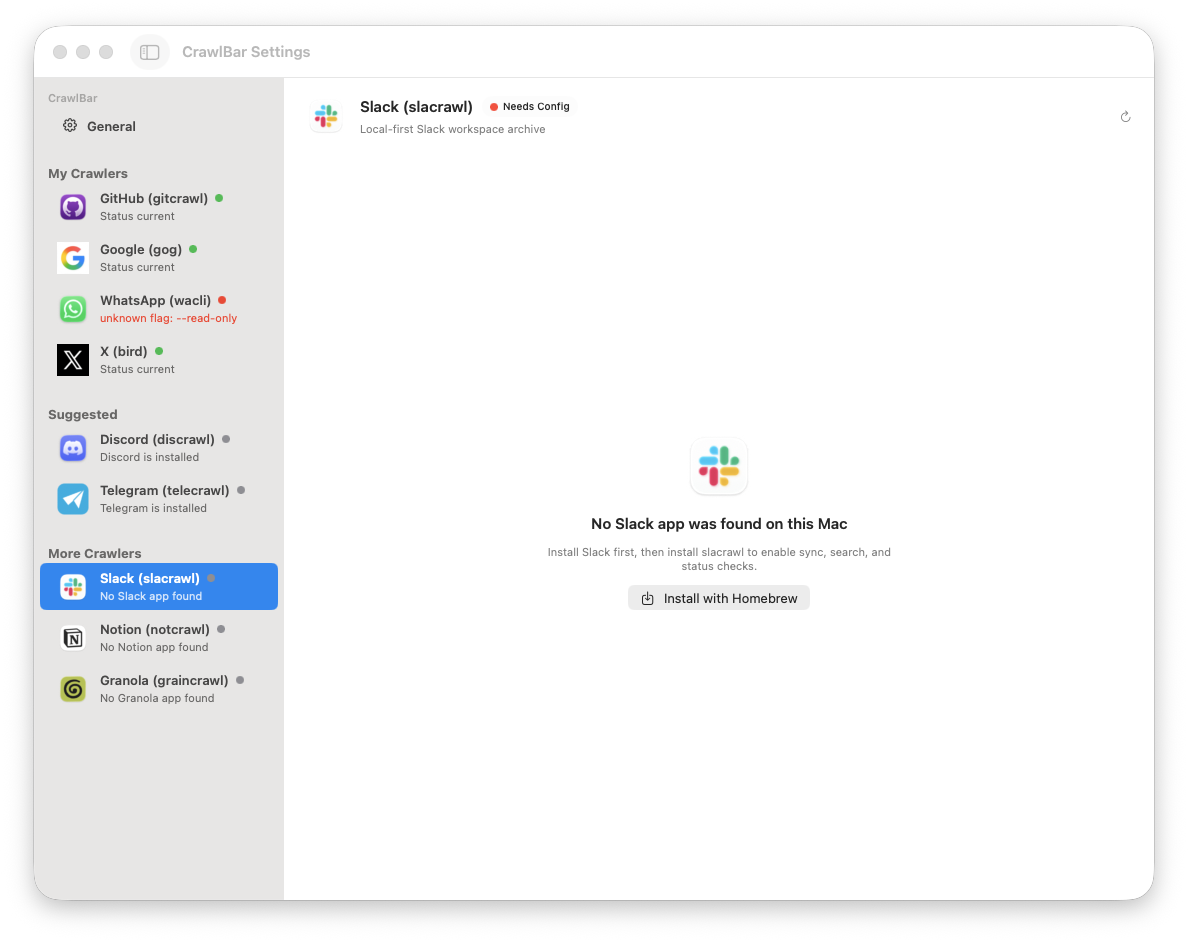
Task: Click the General gear icon
Action: pos(70,126)
